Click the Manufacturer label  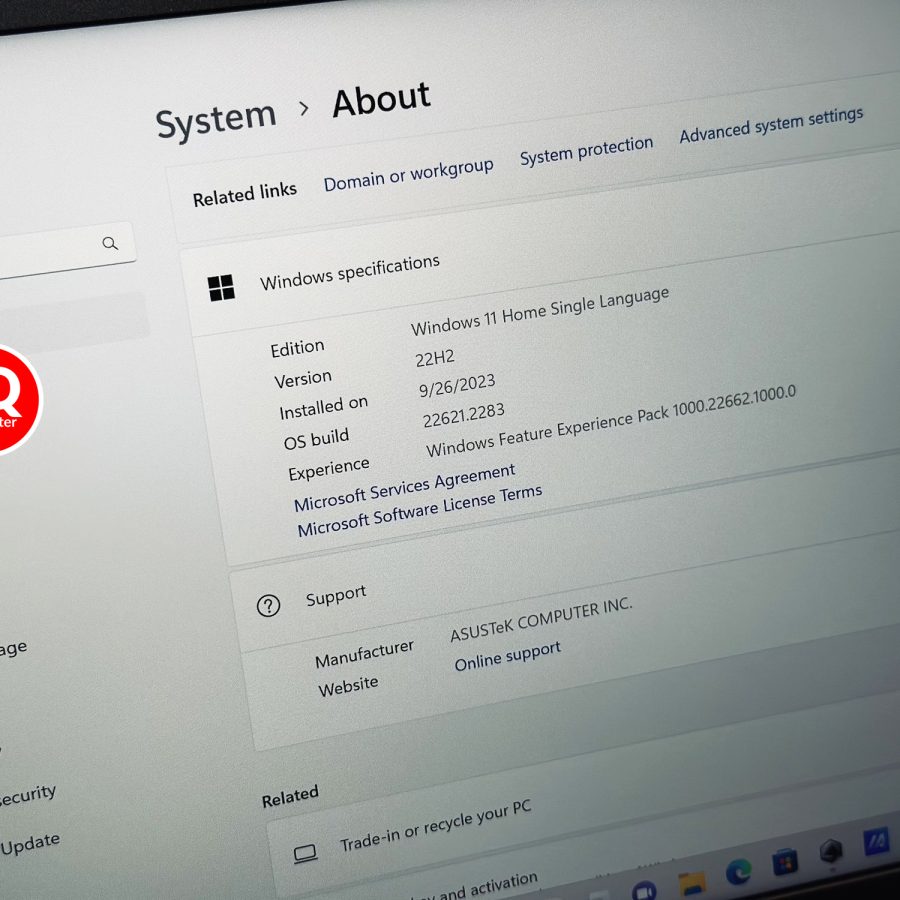(x=364, y=654)
